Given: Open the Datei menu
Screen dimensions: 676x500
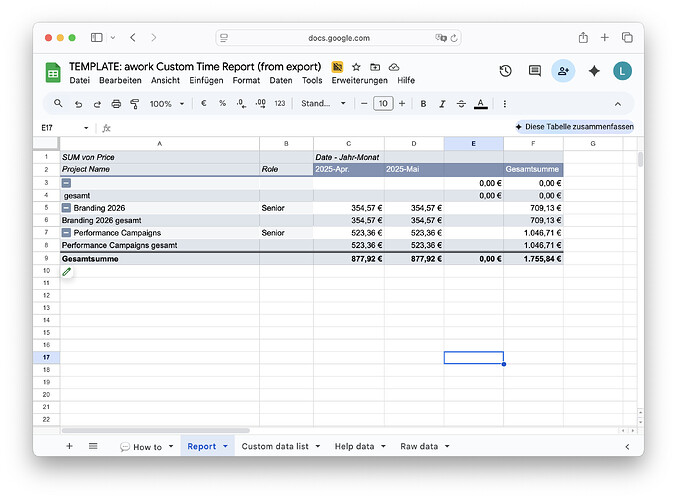Looking at the screenshot, I should point(80,81).
